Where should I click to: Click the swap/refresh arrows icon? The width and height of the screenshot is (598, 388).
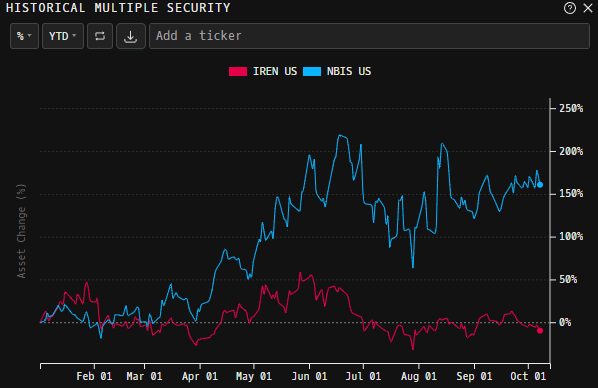click(100, 36)
